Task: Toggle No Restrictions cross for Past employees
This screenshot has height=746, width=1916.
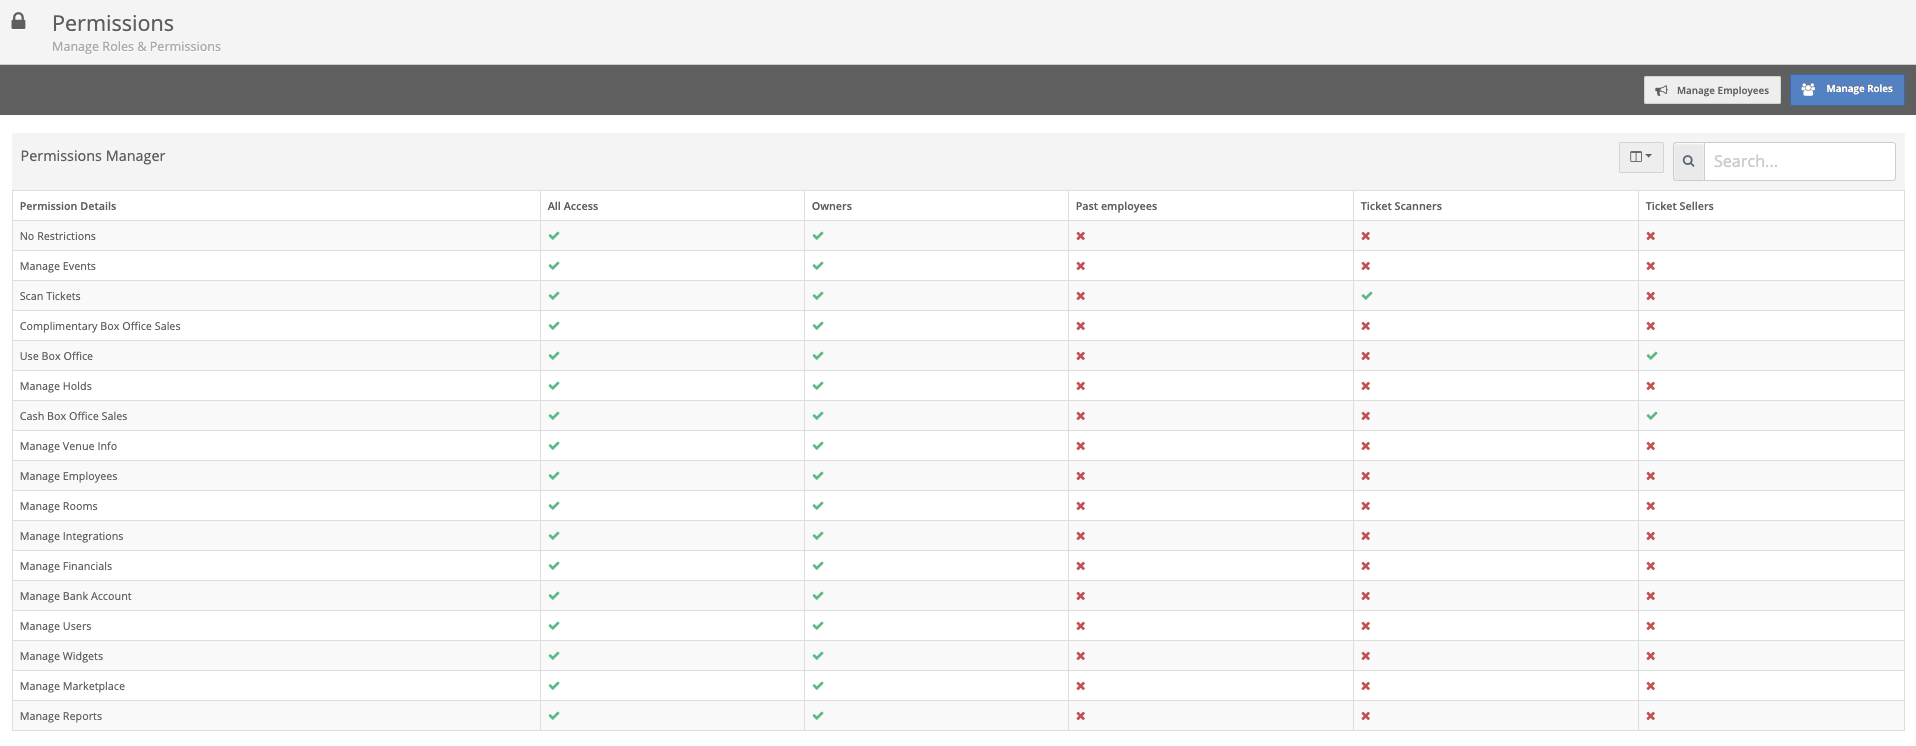Action: click(x=1081, y=236)
